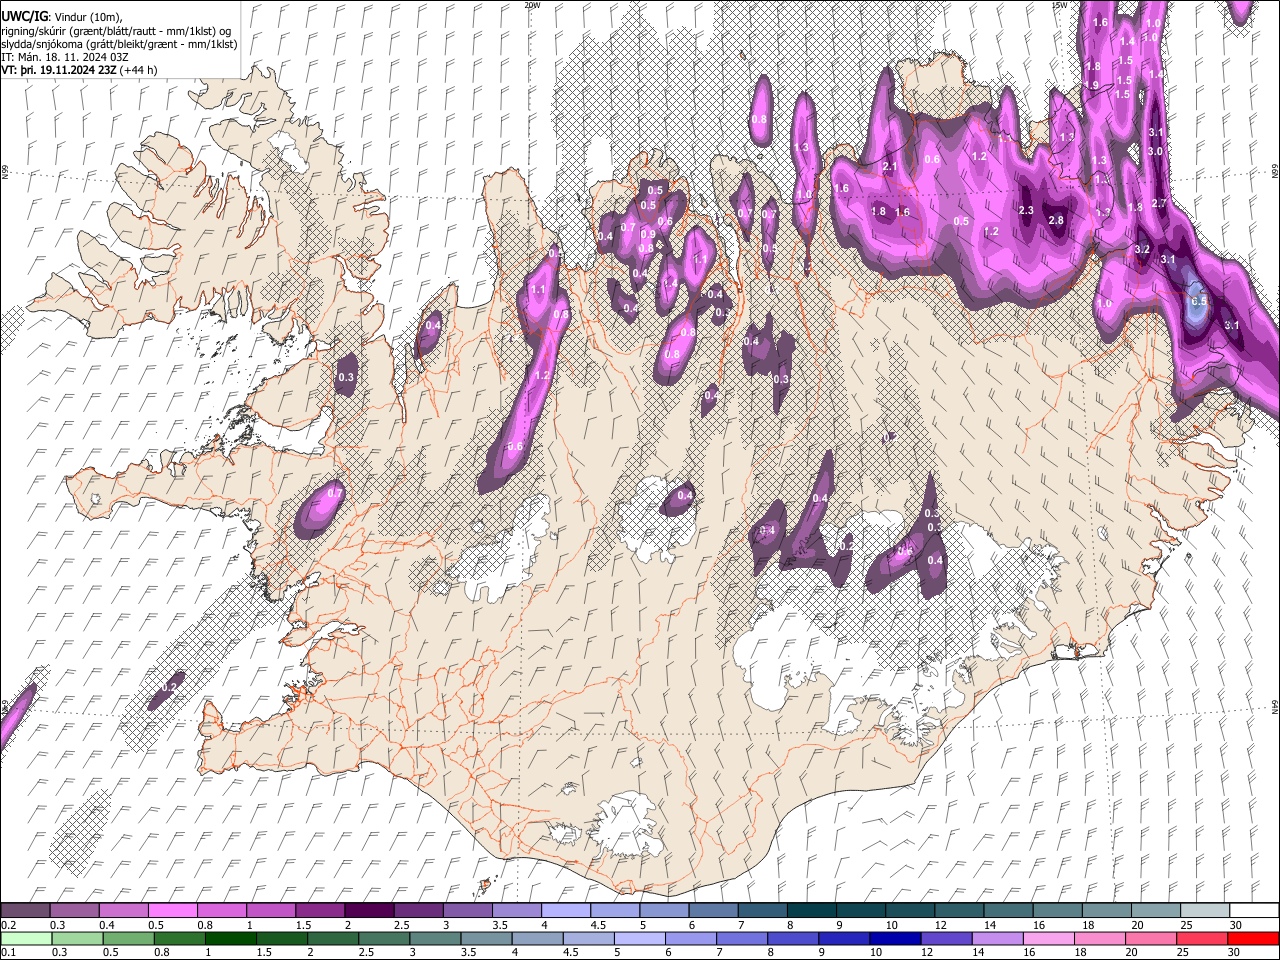Click the light grey swatch starting at 25 in purple scale
This screenshot has width=1280, height=960.
1204,911
